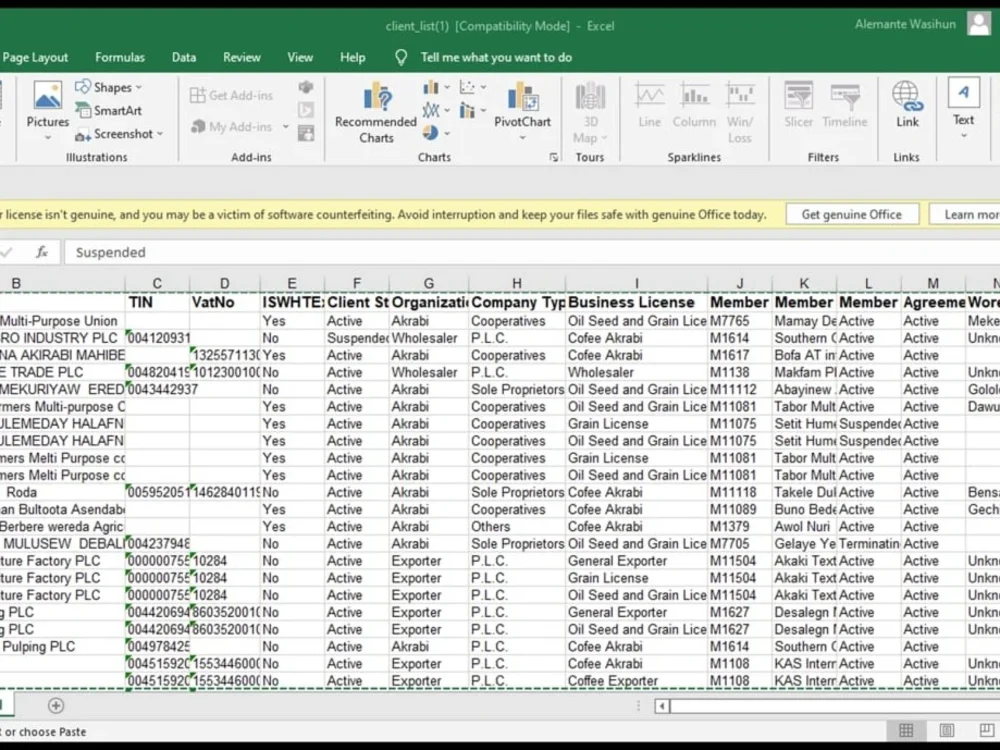Expand the My Add-ins dropdown arrow

pos(285,127)
